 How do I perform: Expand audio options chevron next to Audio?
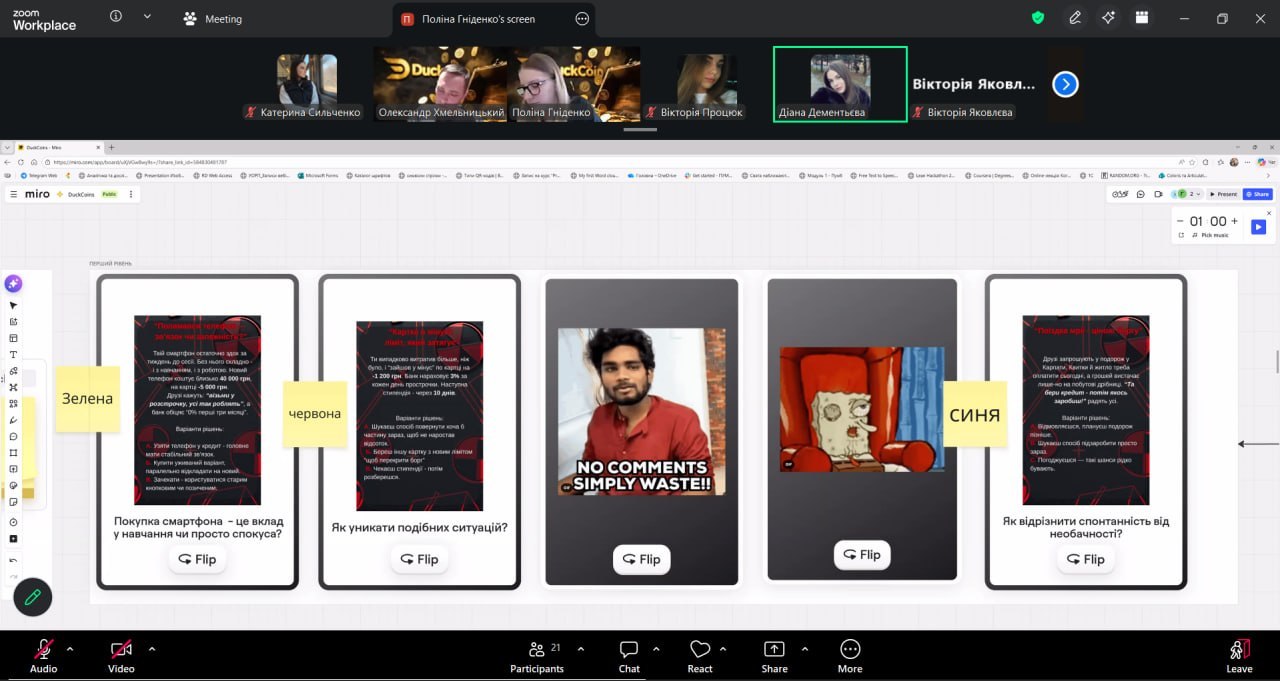(x=70, y=648)
